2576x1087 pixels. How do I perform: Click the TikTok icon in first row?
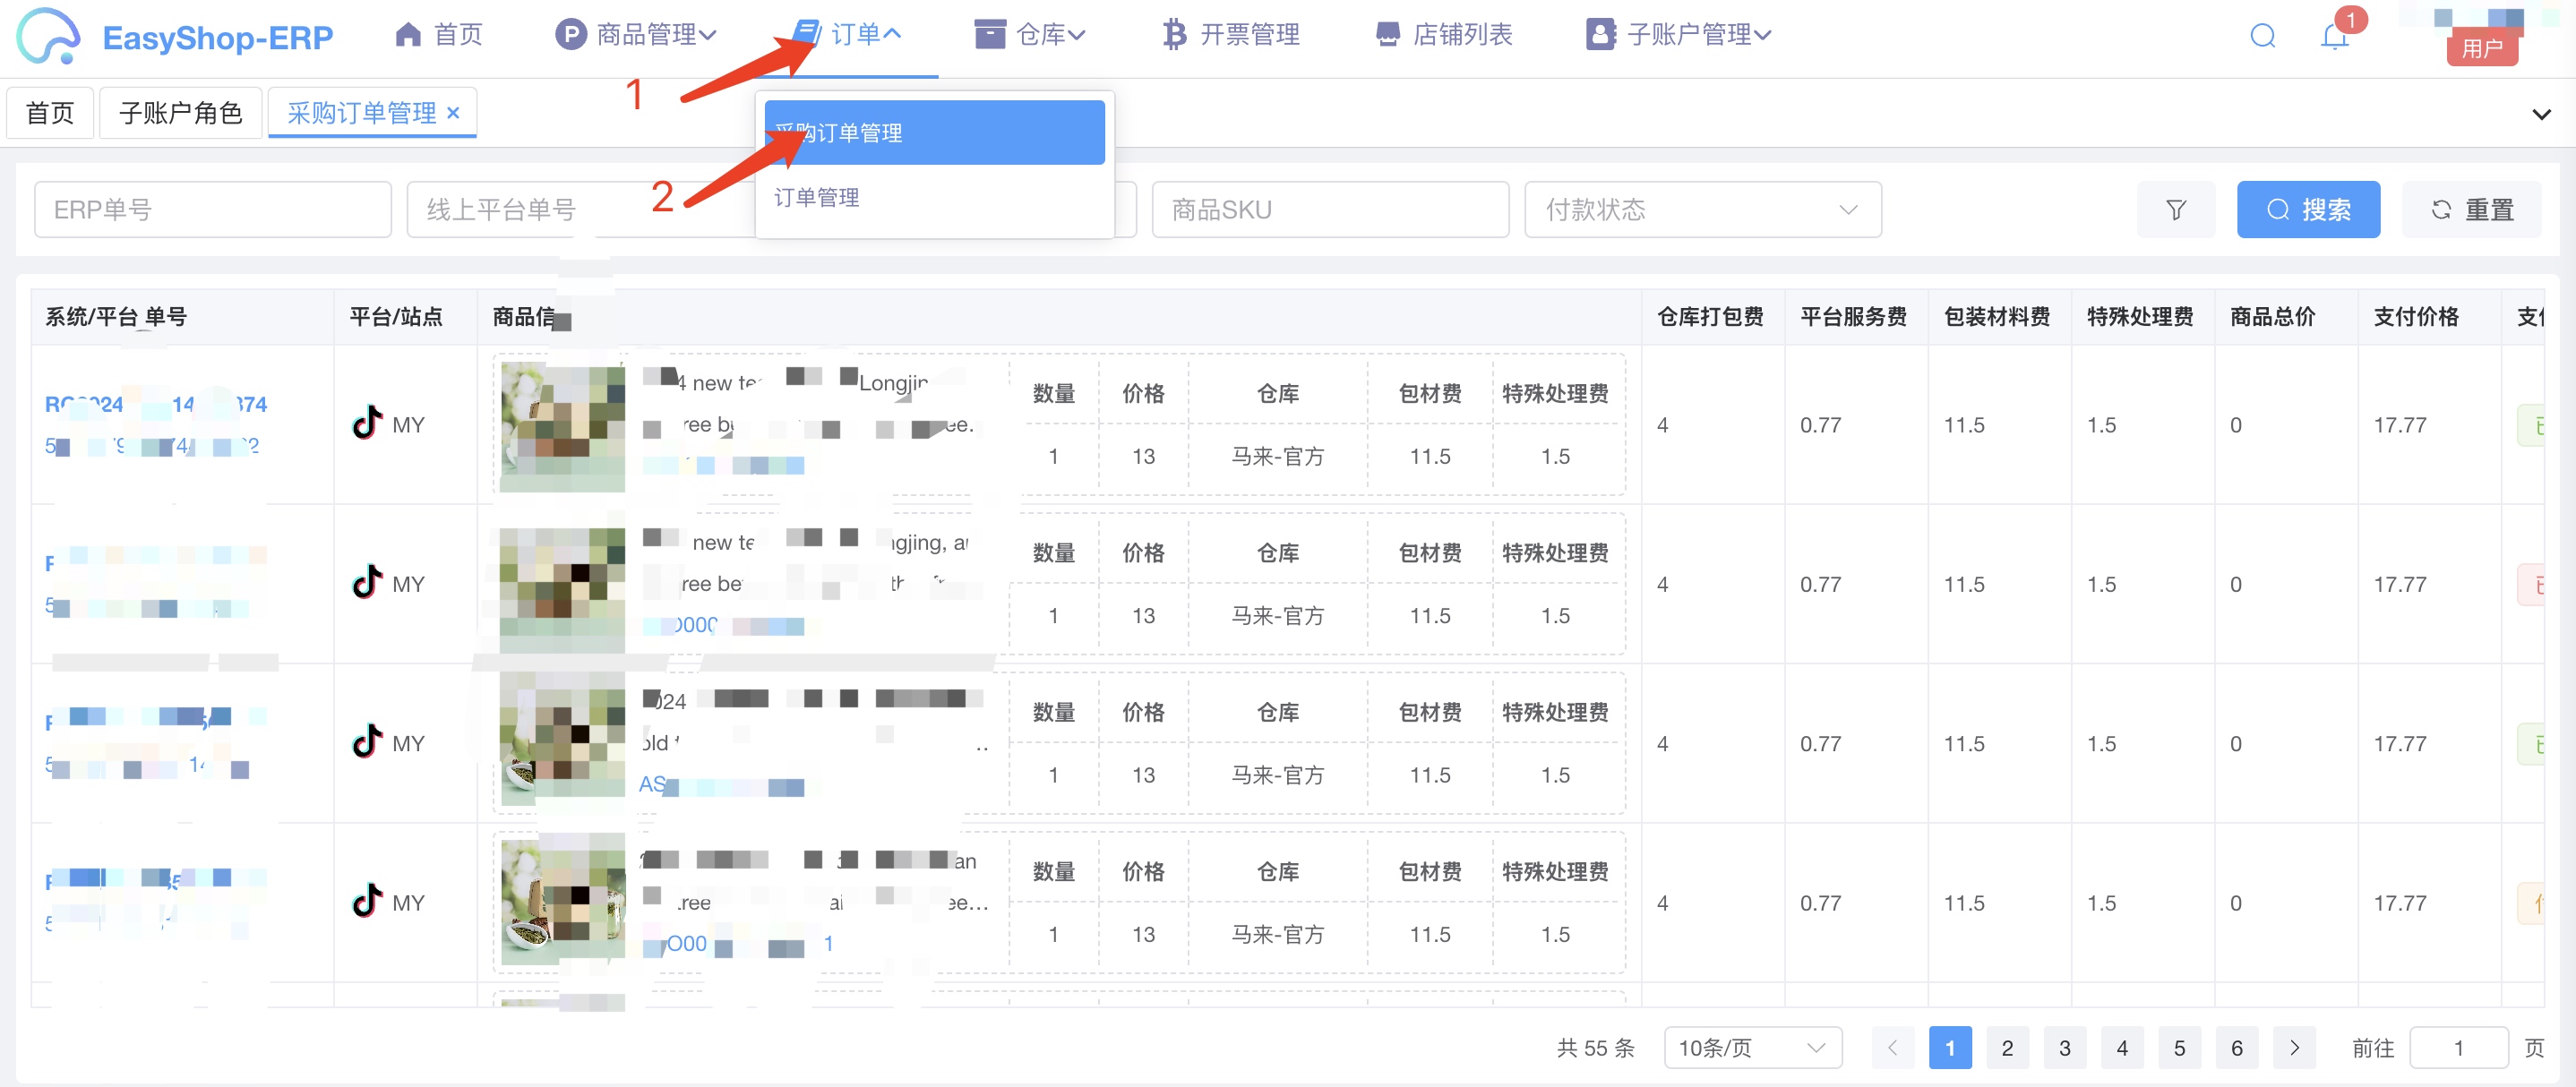(367, 423)
